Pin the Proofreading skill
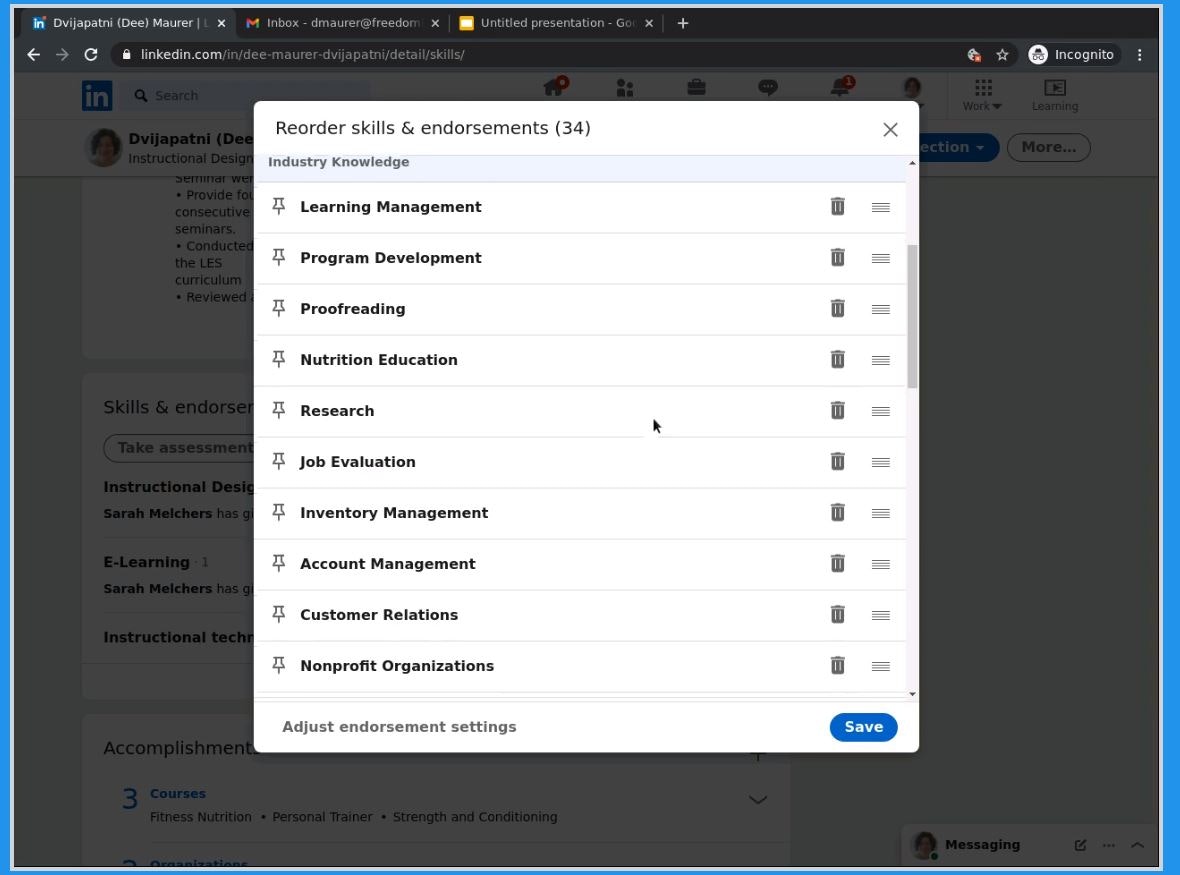Viewport: 1180px width, 875px height. coord(278,308)
